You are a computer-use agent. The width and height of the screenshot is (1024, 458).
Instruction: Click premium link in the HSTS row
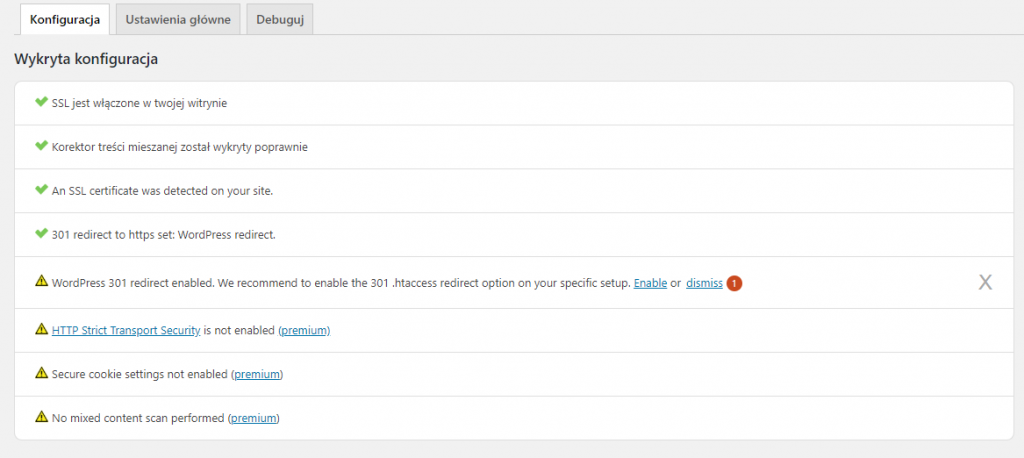pyautogui.click(x=304, y=330)
